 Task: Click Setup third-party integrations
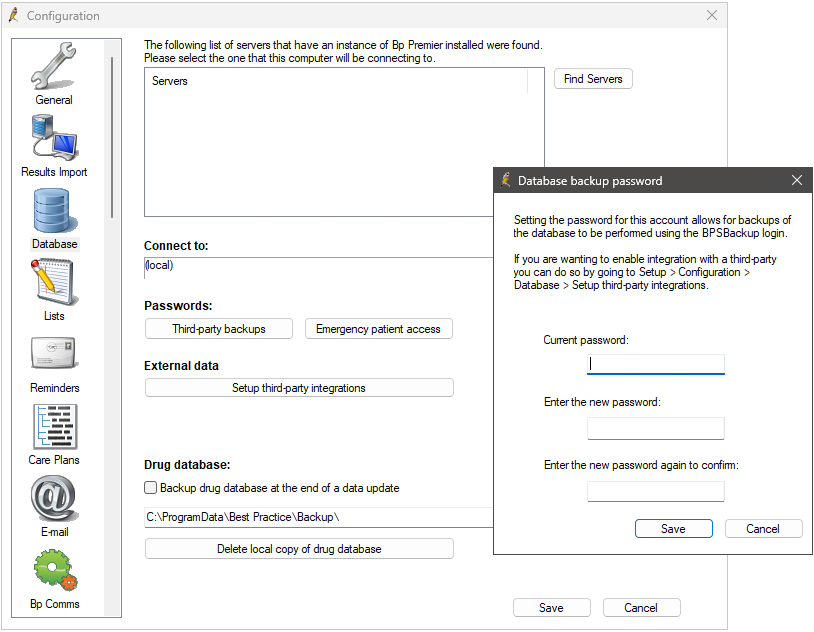point(299,388)
